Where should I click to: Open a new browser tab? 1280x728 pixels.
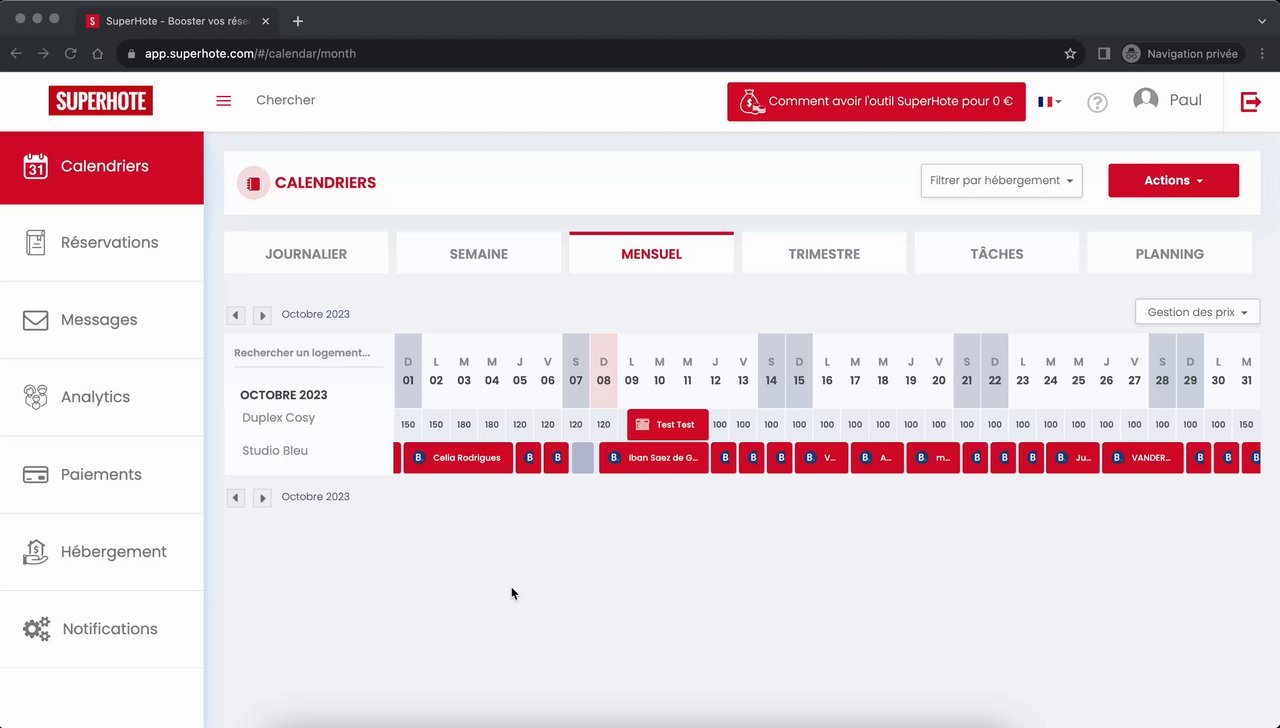tap(298, 21)
